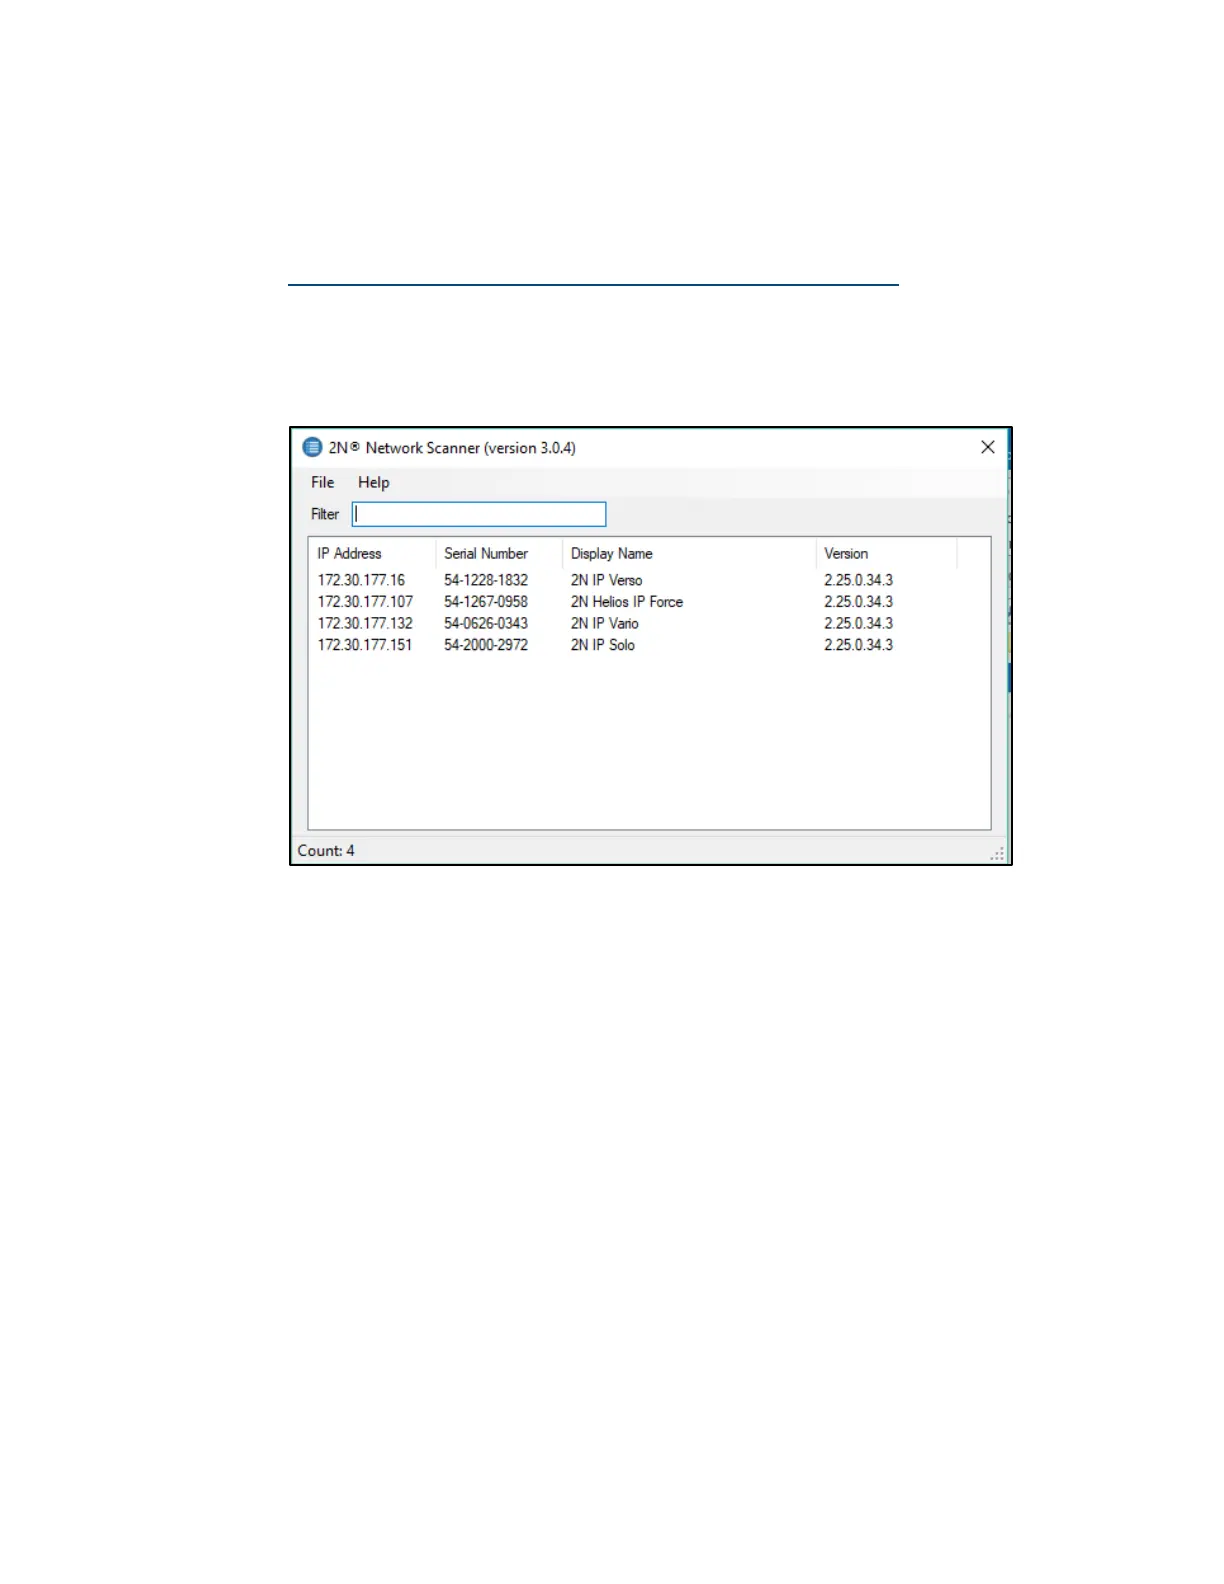Sort by IP Address column header
Viewport: 1224px width, 1584px height.
[x=372, y=553]
